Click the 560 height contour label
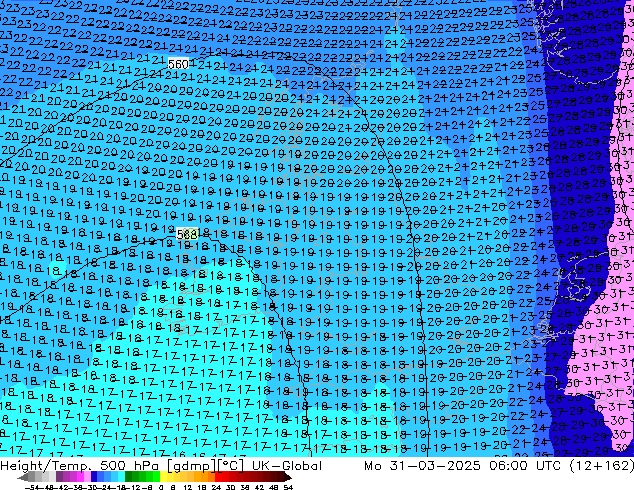634x490 pixels. pyautogui.click(x=178, y=64)
